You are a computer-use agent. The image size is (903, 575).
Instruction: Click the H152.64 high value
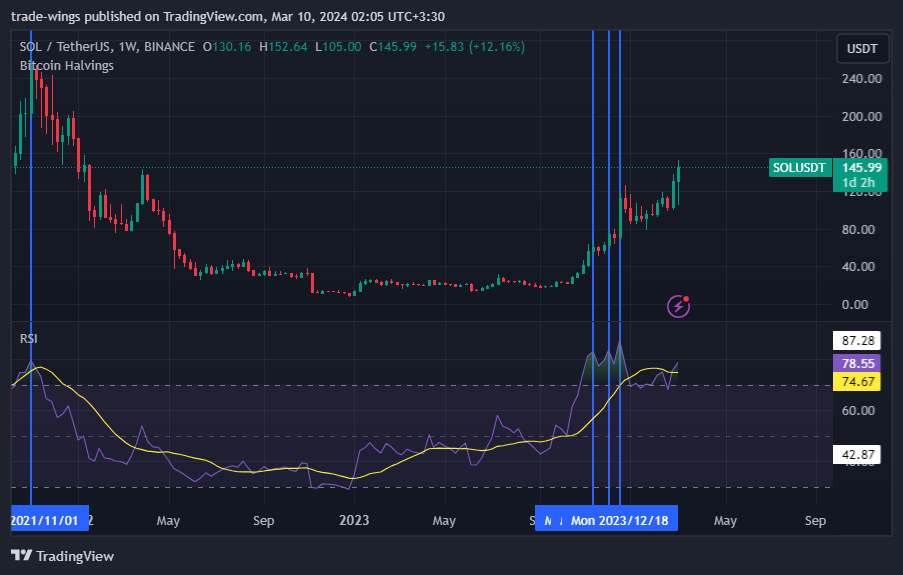pyautogui.click(x=283, y=47)
